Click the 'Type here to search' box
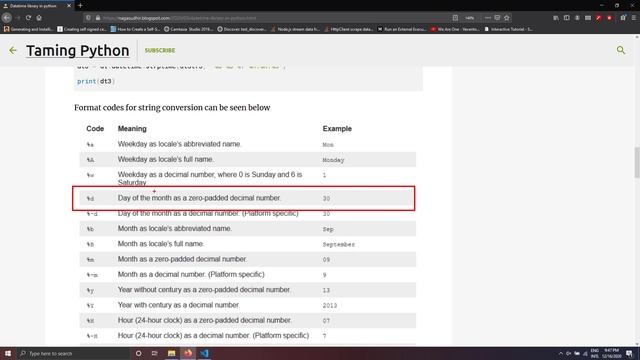Screen dimensions: 640x360 click(x=73, y=353)
